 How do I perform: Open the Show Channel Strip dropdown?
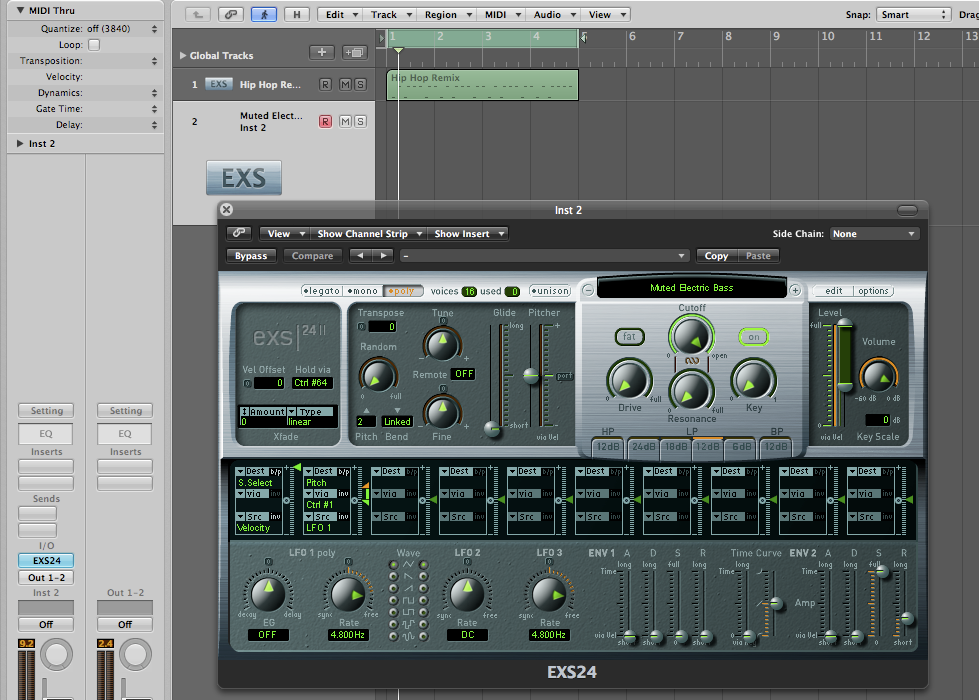pos(368,234)
